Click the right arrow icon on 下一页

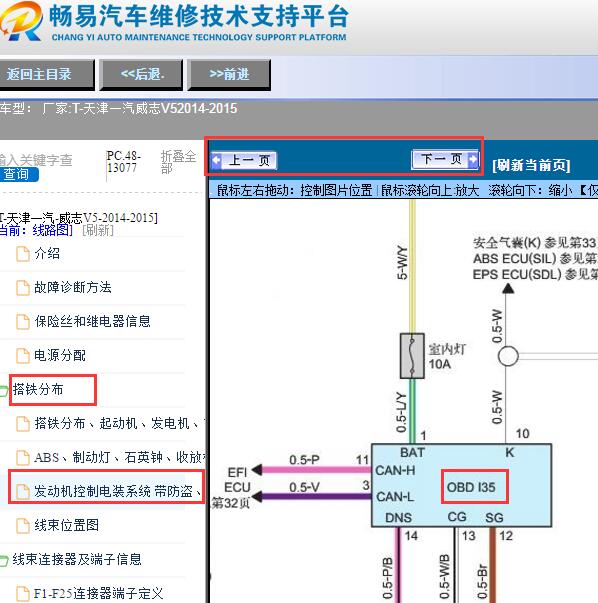tap(473, 158)
